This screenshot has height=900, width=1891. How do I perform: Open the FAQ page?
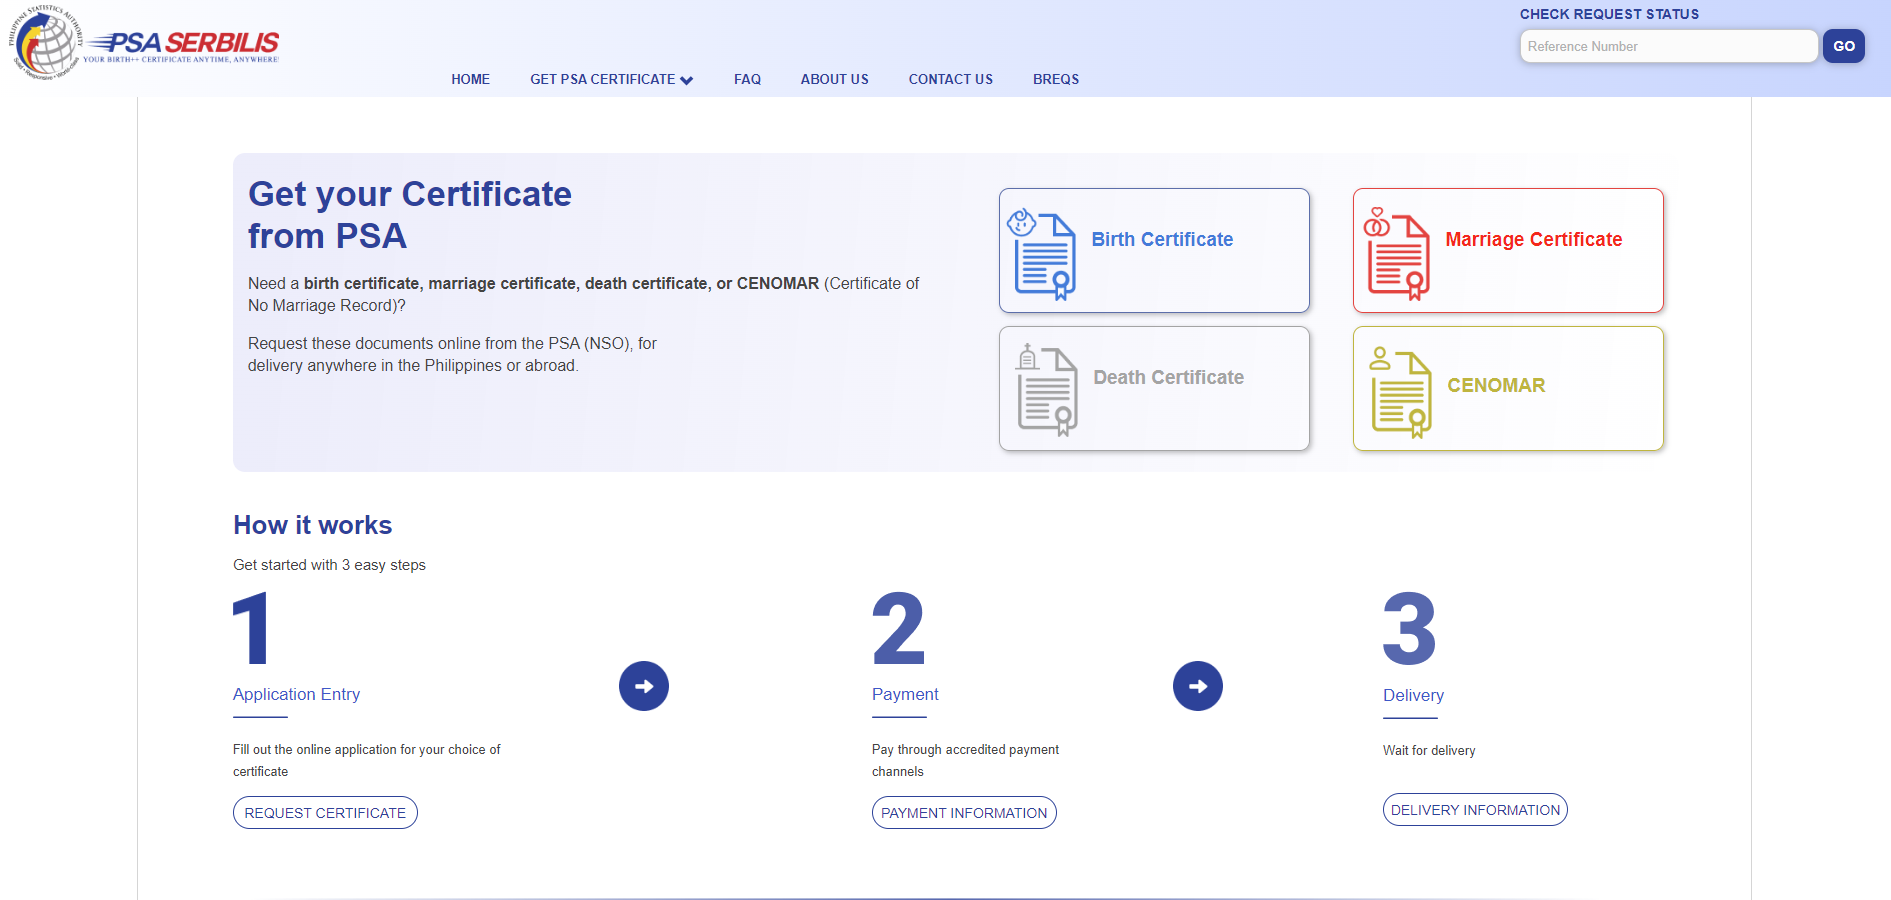[x=747, y=79]
